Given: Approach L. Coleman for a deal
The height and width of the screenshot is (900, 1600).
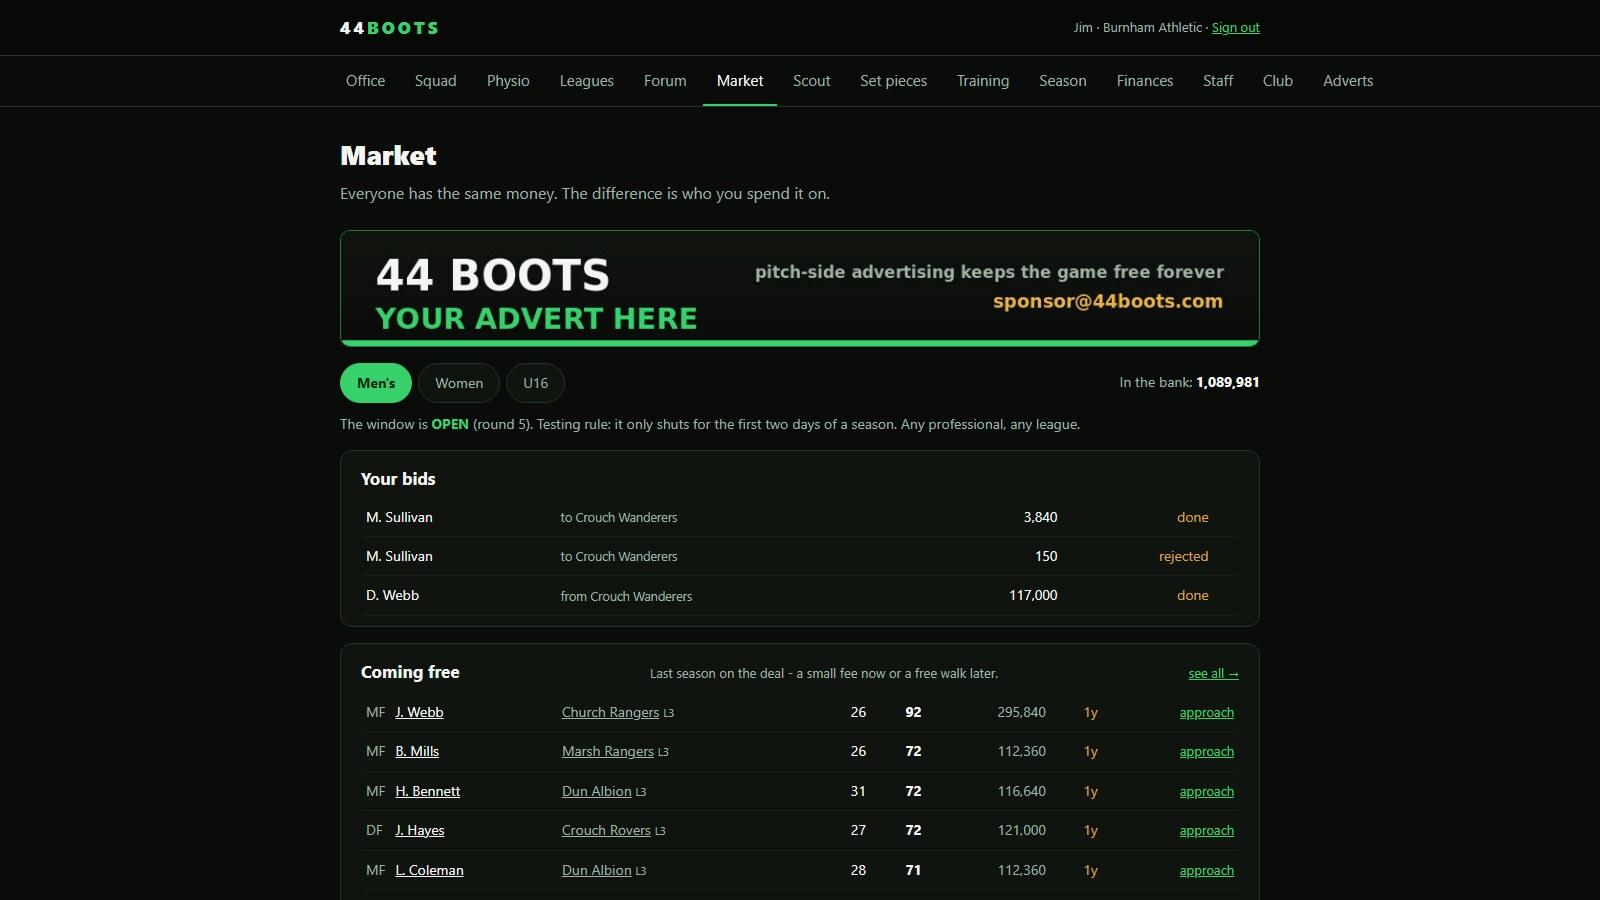Looking at the screenshot, I should coord(1206,870).
